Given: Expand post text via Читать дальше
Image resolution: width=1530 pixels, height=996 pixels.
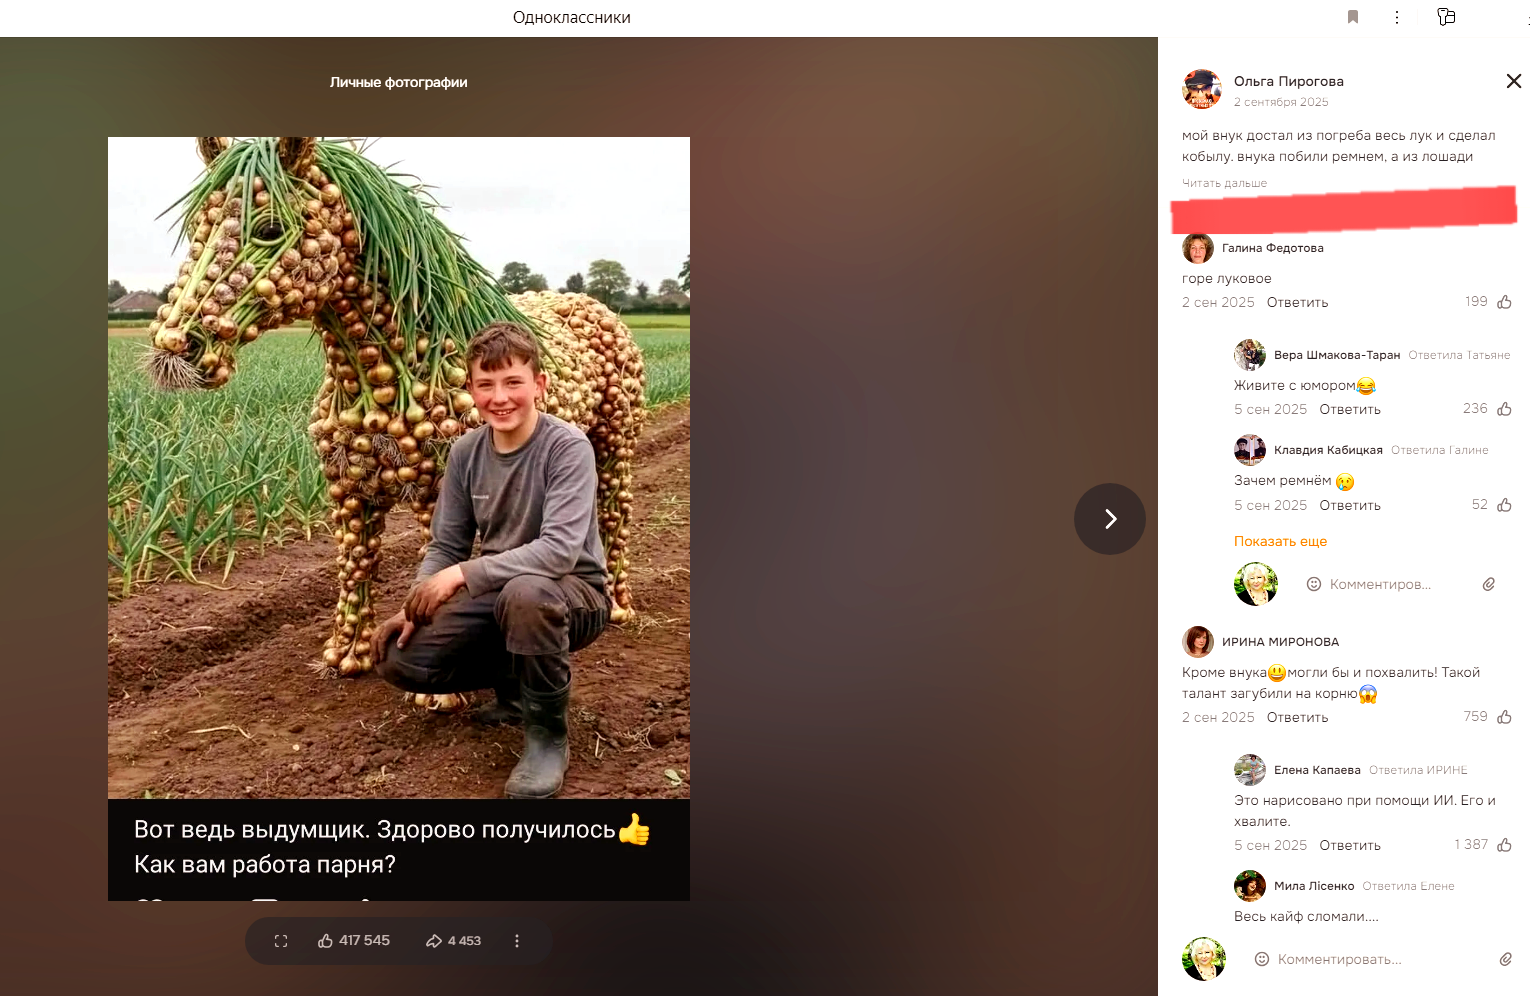Looking at the screenshot, I should pyautogui.click(x=1224, y=183).
